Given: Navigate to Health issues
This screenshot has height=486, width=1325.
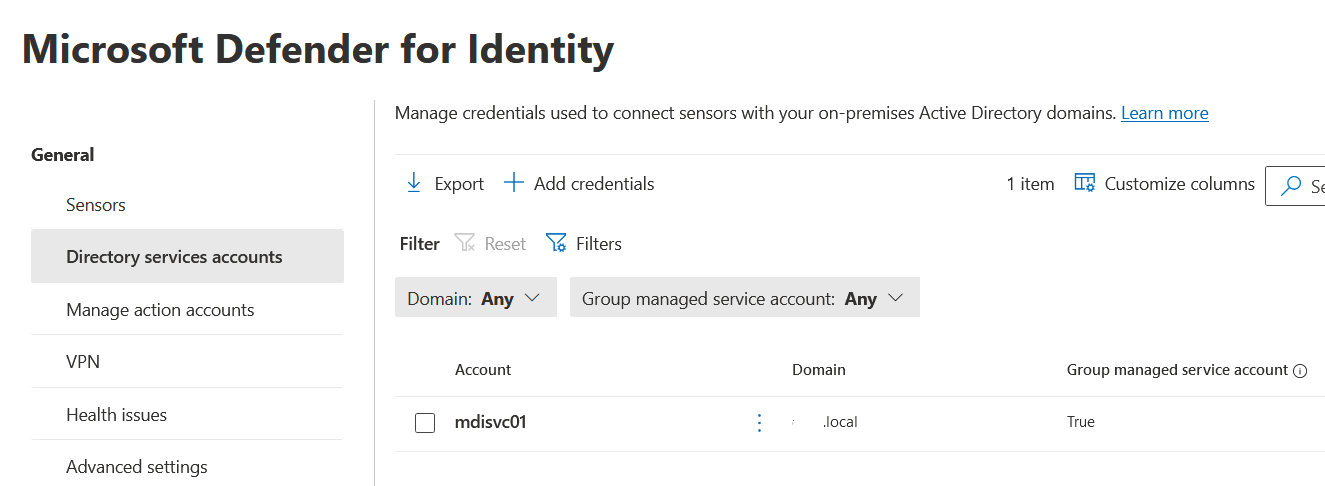Looking at the screenshot, I should [116, 415].
